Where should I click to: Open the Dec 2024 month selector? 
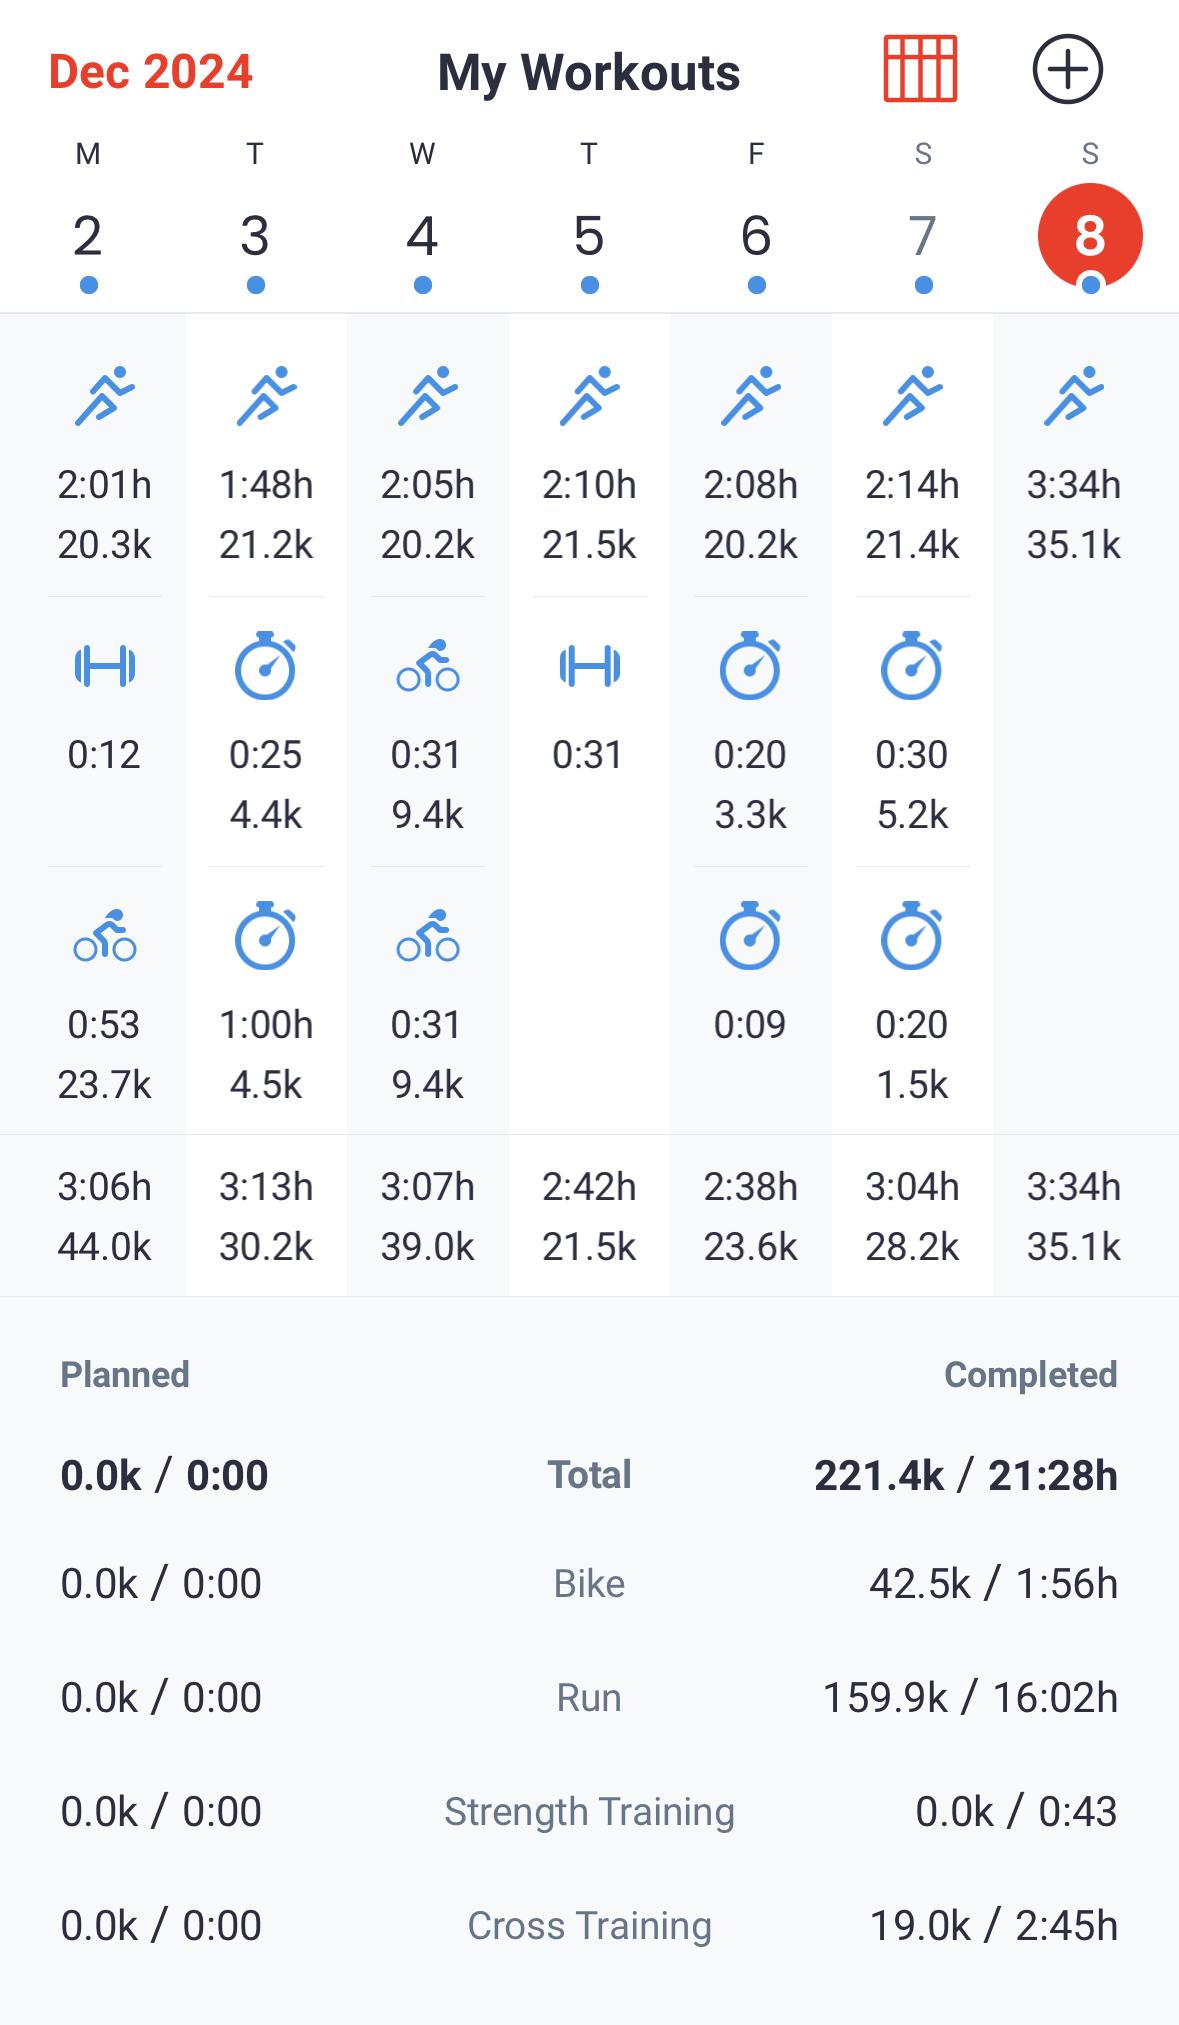click(151, 72)
